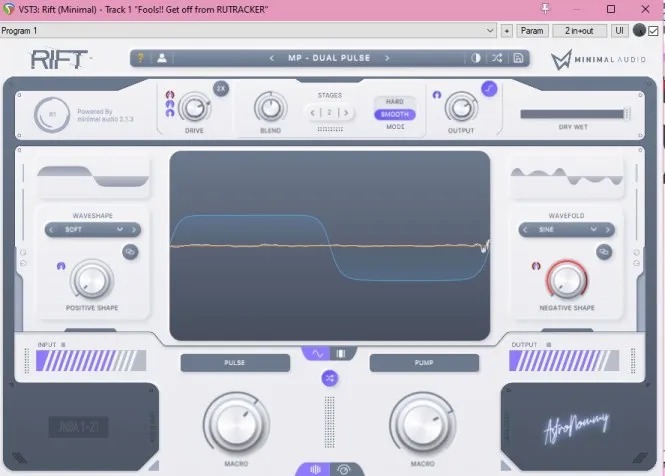Switch to the sine wave tab above macros
Image resolution: width=665 pixels, height=476 pixels.
(x=318, y=353)
